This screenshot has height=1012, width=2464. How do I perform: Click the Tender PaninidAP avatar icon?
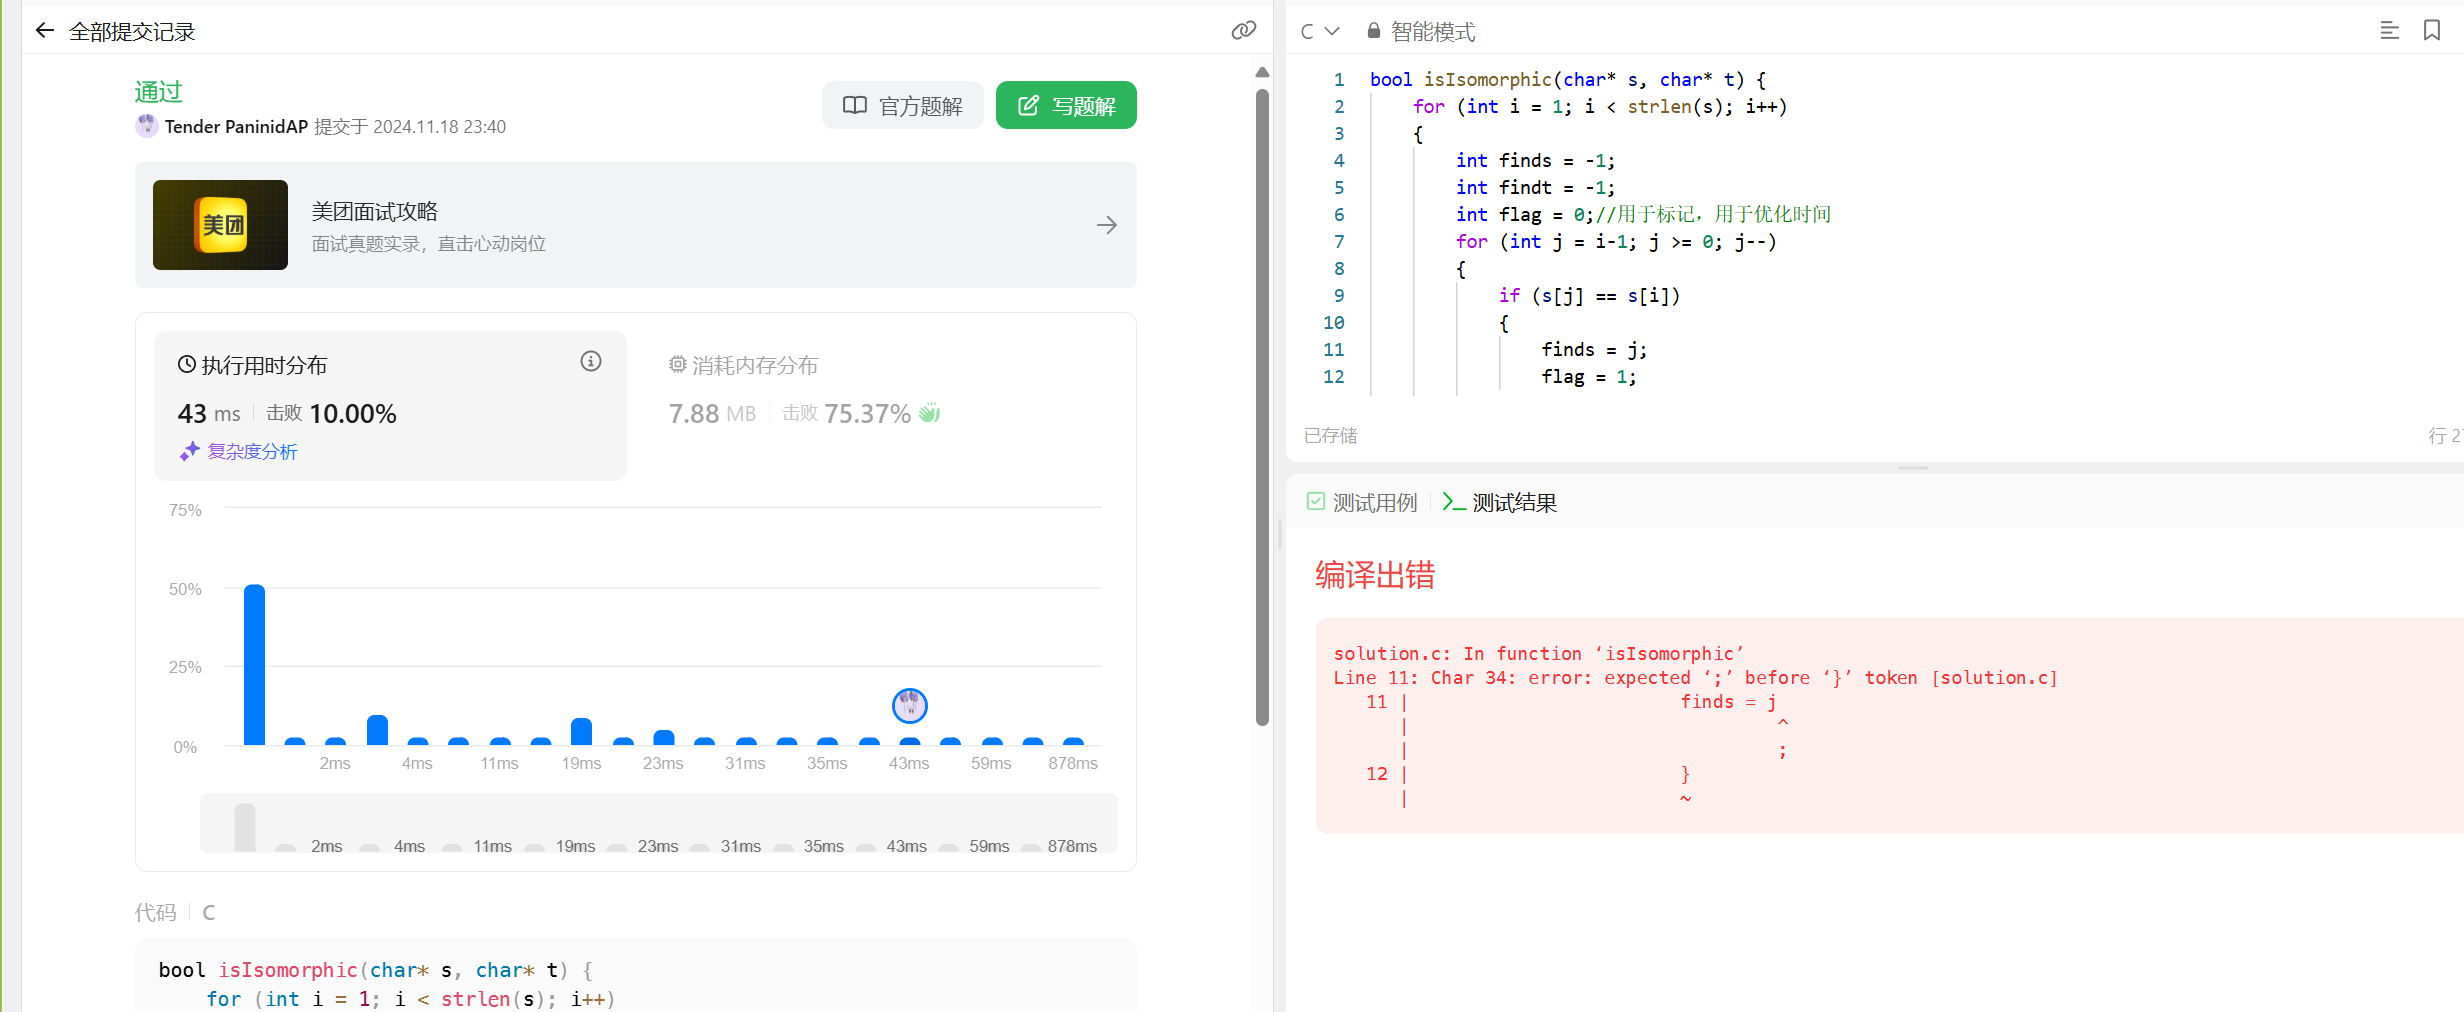point(147,126)
